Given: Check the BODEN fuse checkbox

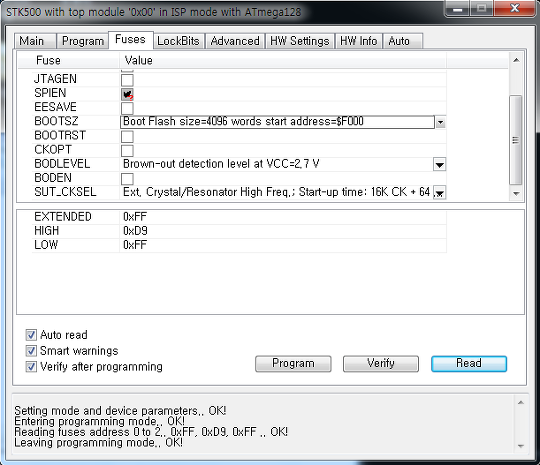Looking at the screenshot, I should point(127,179).
